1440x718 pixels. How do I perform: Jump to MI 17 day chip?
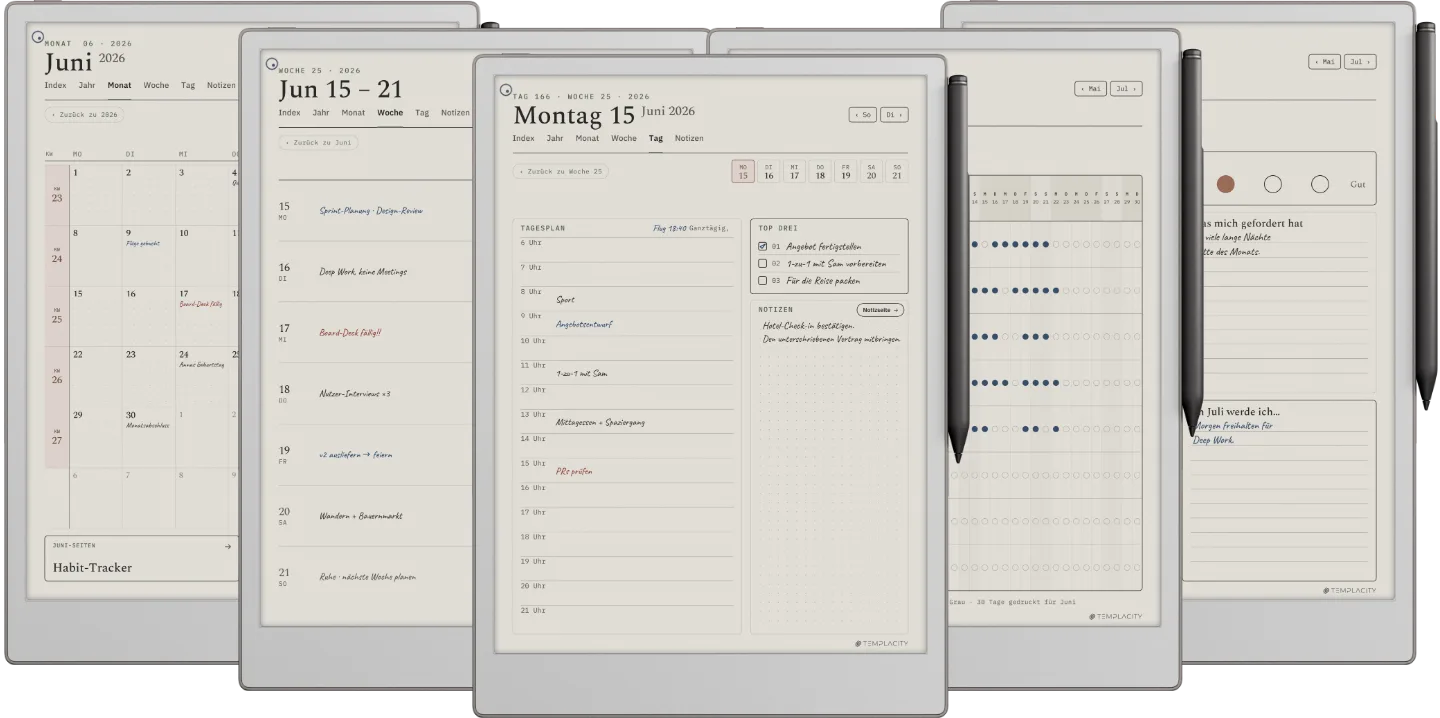tap(794, 172)
